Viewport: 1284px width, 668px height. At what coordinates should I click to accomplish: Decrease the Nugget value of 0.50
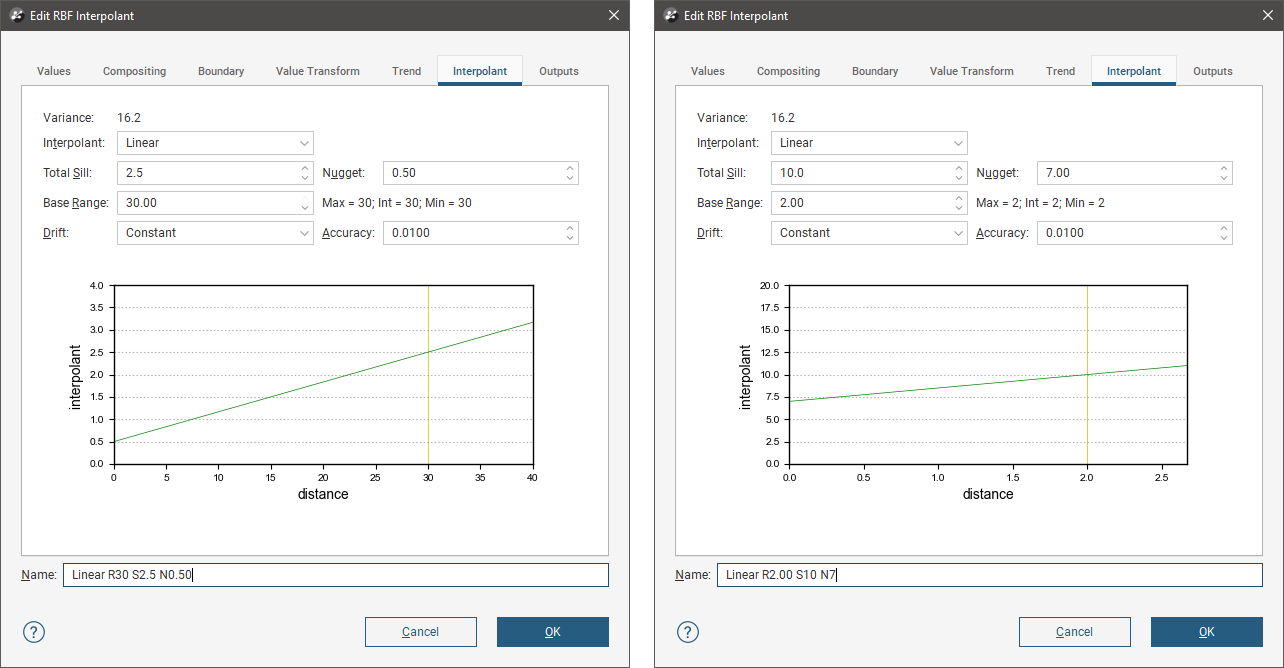click(569, 178)
